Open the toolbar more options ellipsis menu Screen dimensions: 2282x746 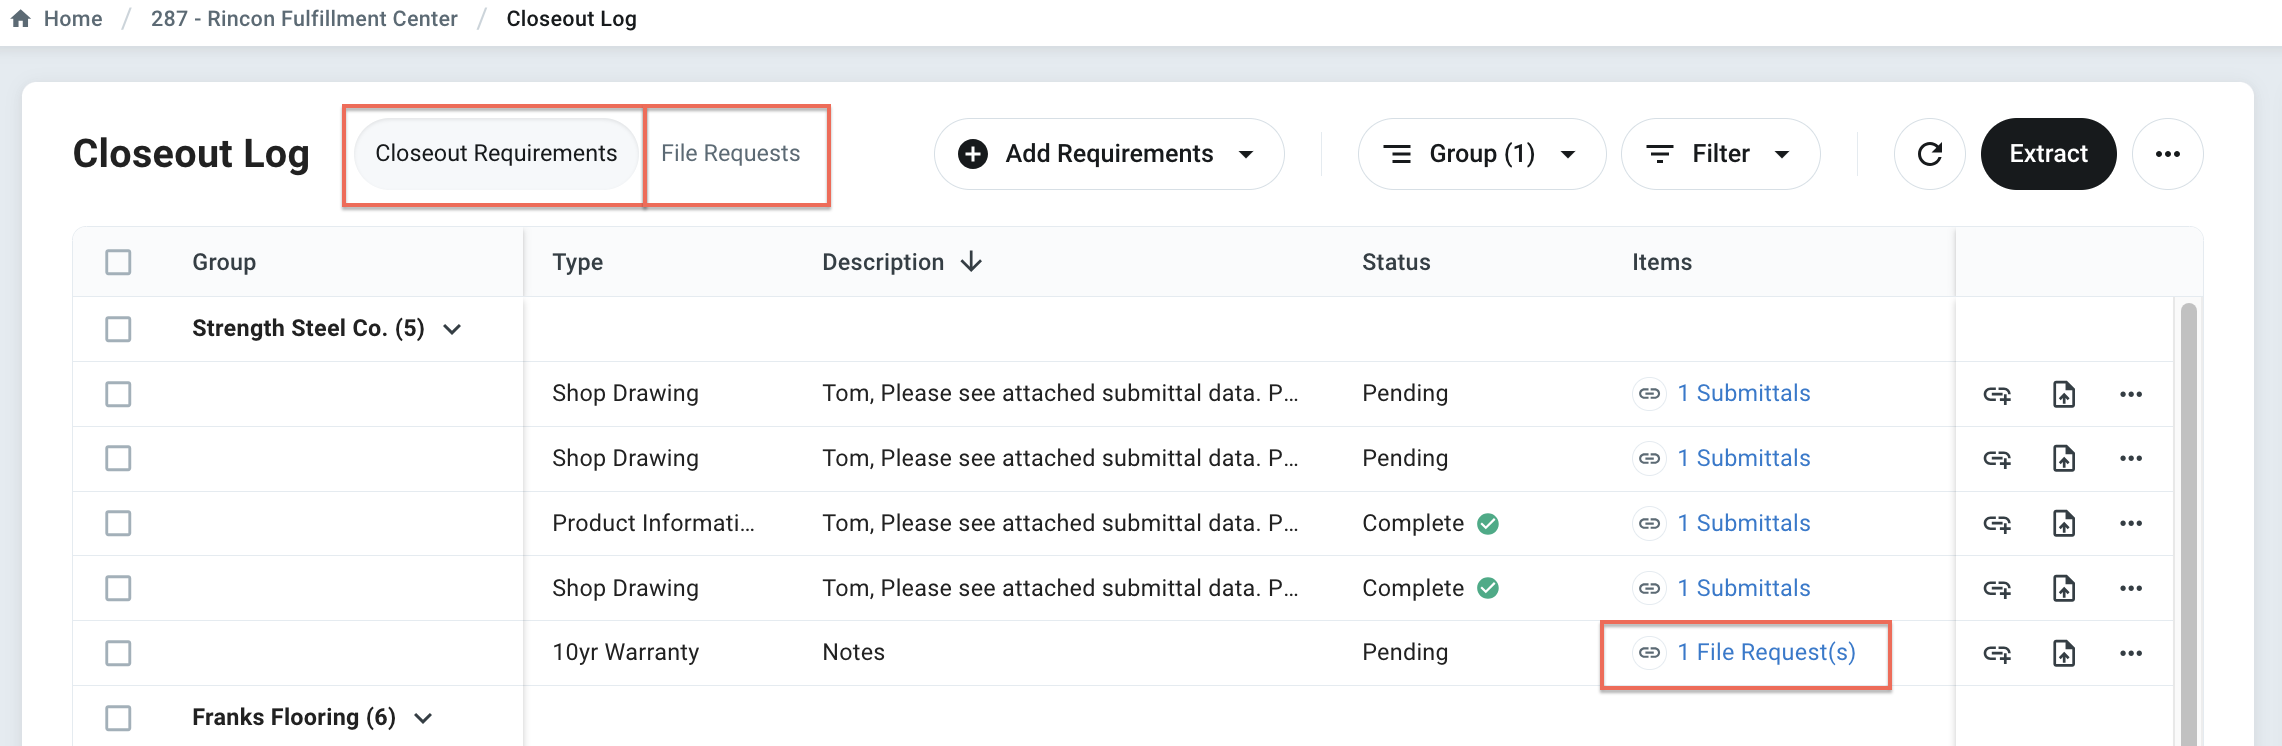click(x=2167, y=154)
